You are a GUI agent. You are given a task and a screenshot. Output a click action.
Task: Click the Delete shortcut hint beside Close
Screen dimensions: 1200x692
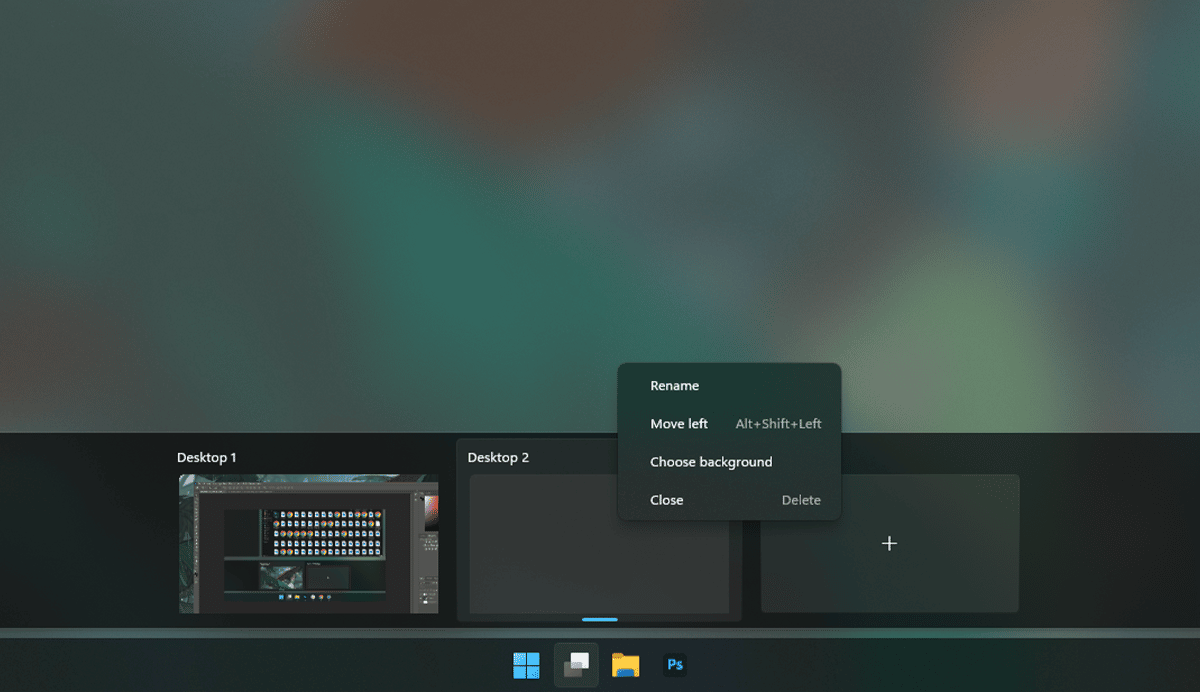pos(801,500)
